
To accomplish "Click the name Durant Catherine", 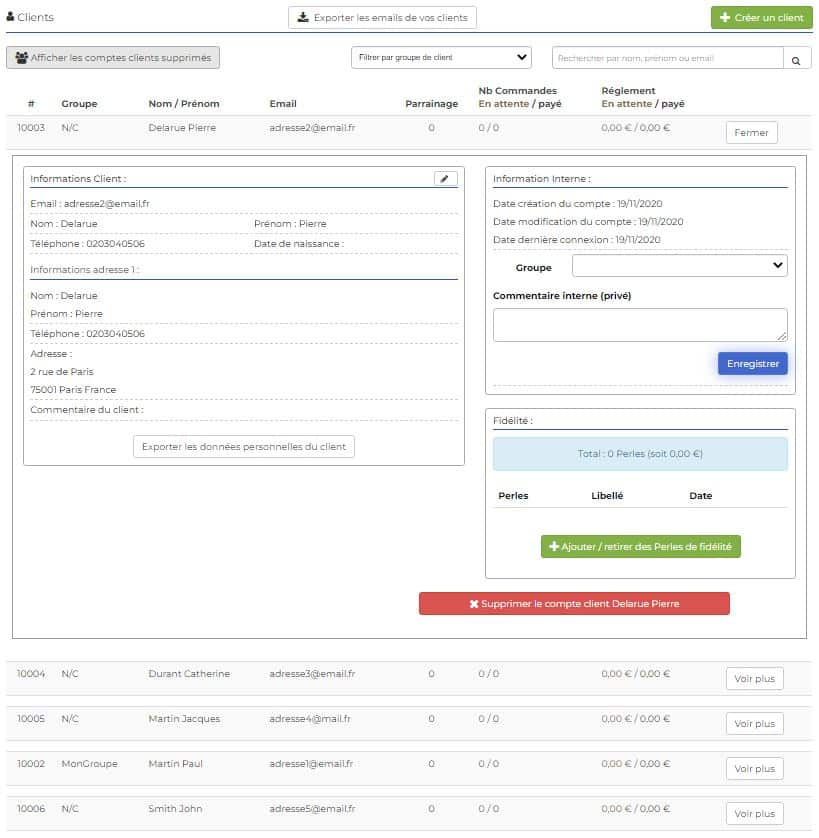I will [x=189, y=674].
